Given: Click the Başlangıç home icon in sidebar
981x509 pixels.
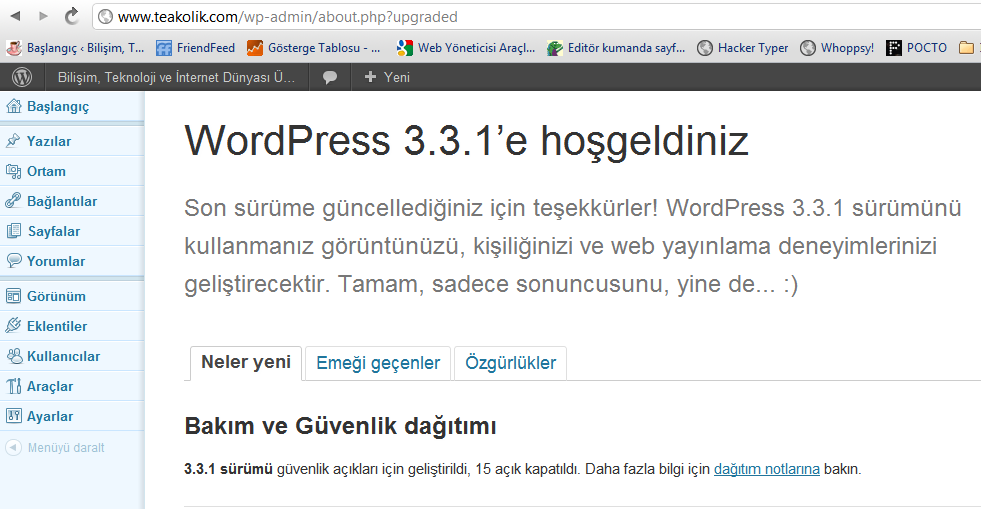Looking at the screenshot, I should (14, 106).
